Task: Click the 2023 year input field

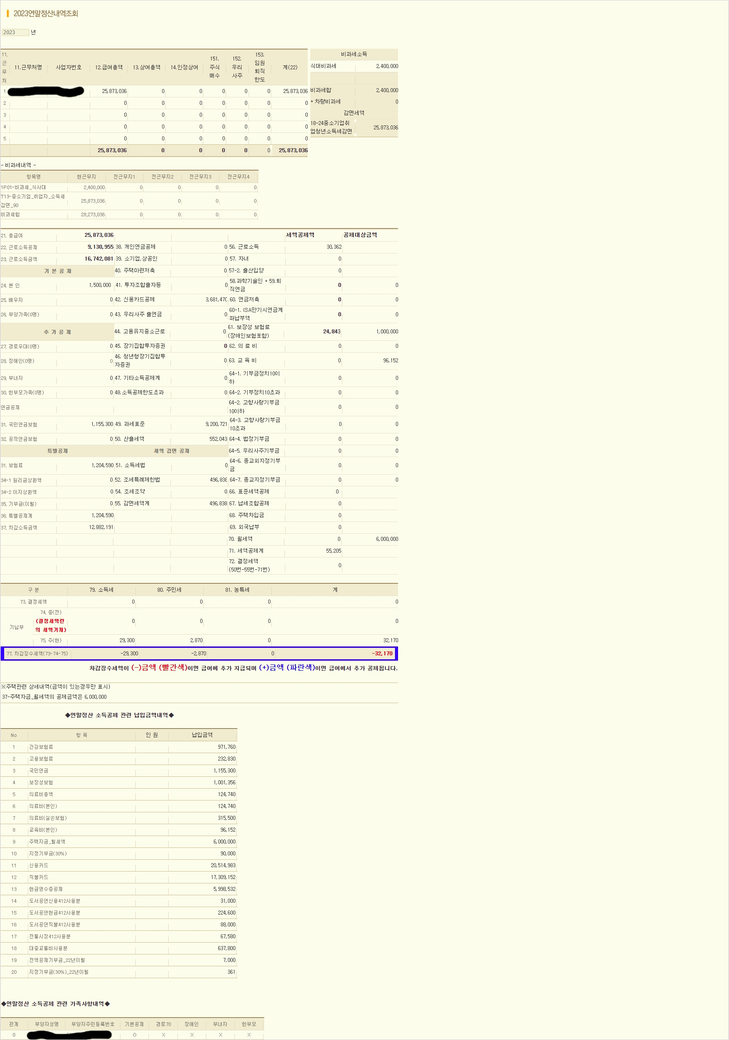Action: click(x=15, y=32)
